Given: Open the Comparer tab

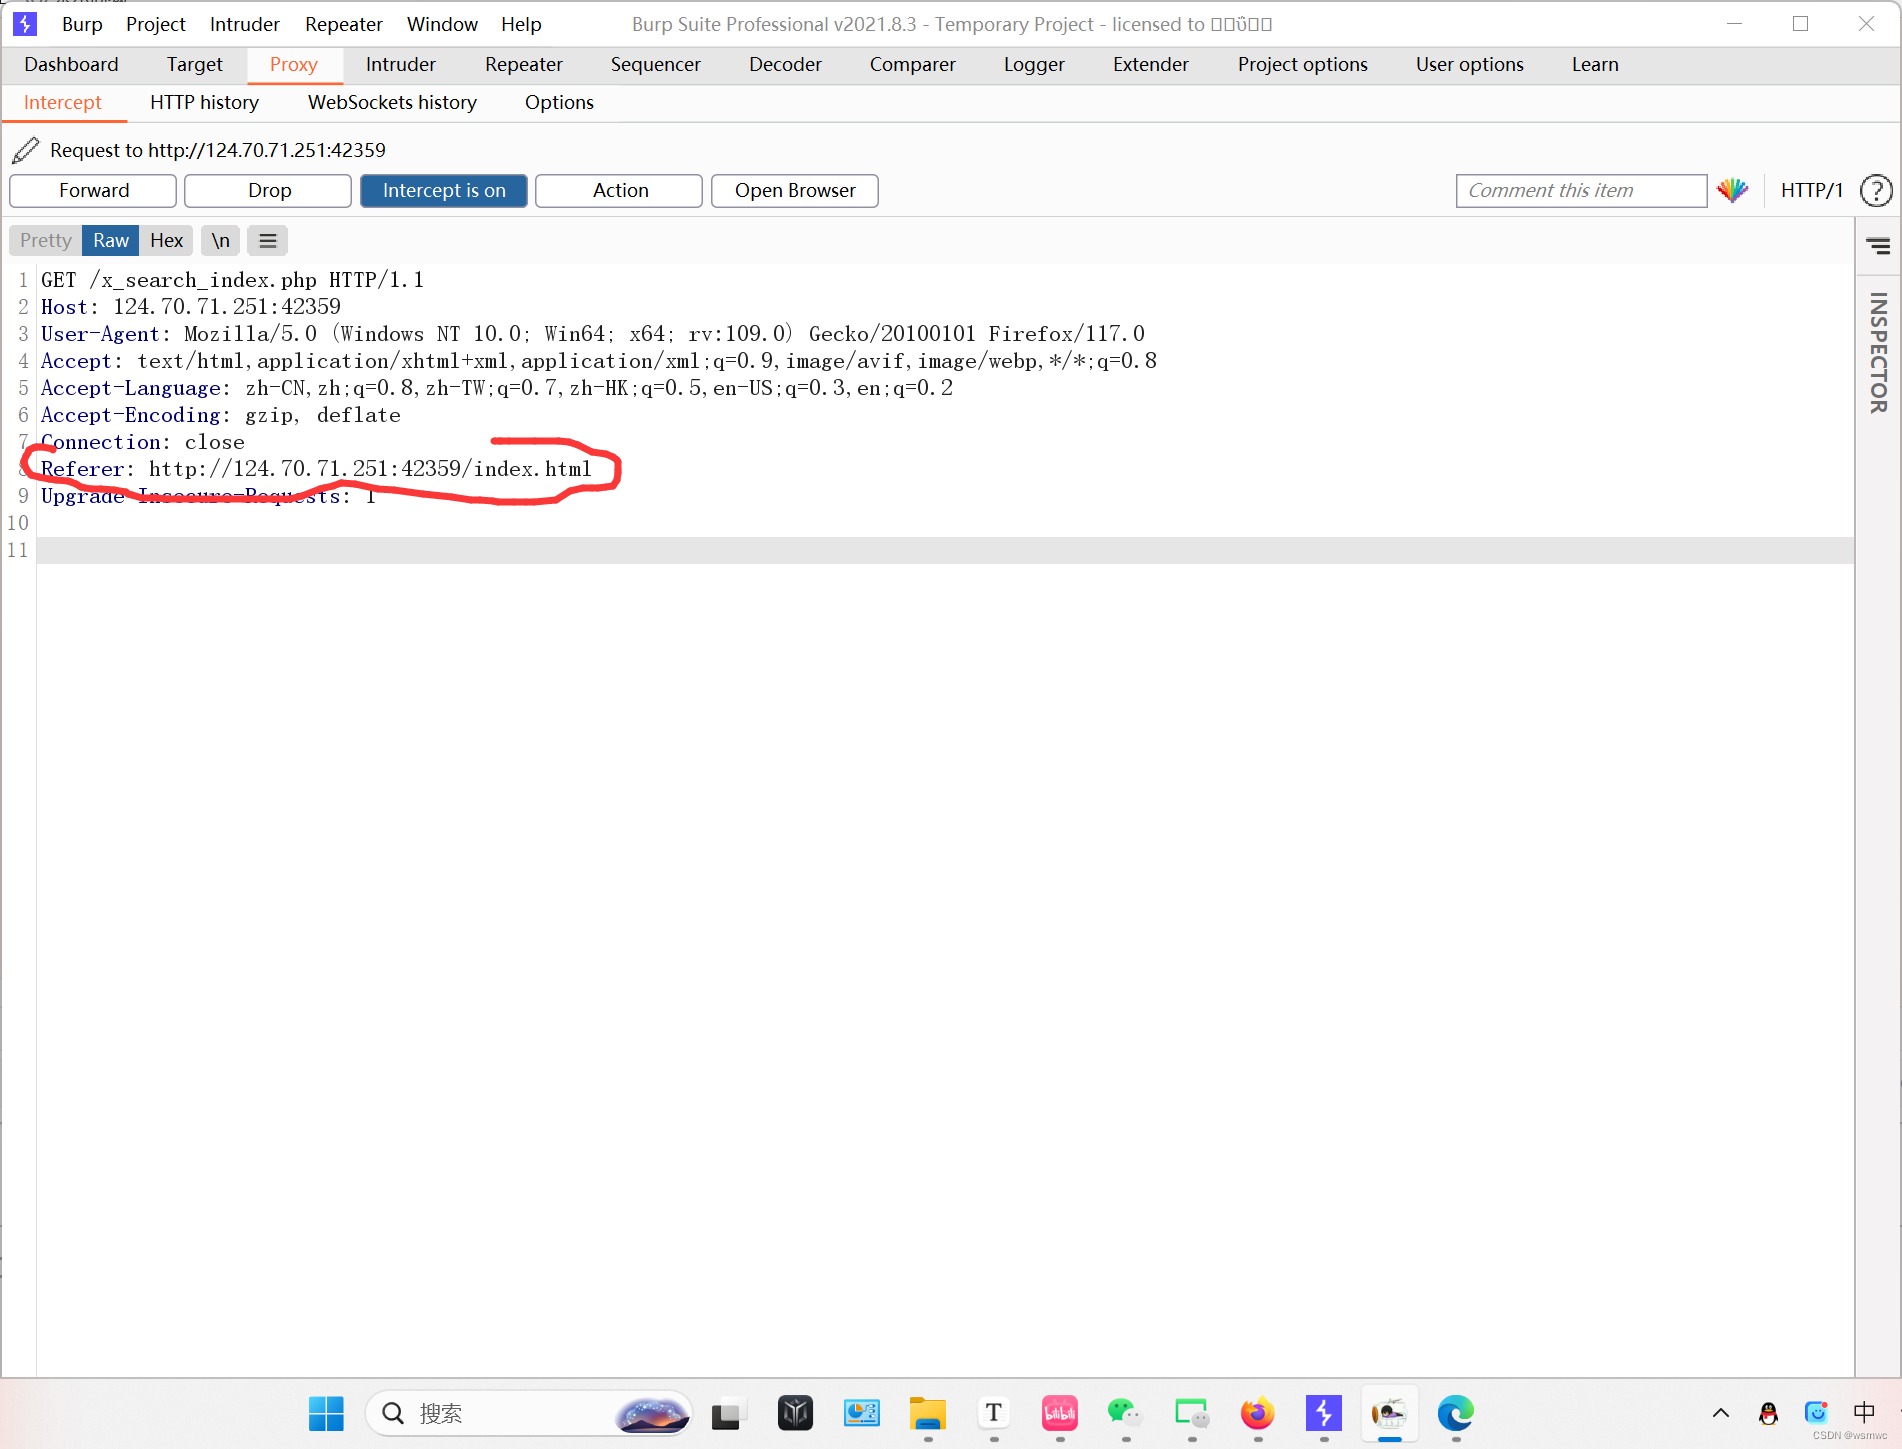Looking at the screenshot, I should (912, 64).
